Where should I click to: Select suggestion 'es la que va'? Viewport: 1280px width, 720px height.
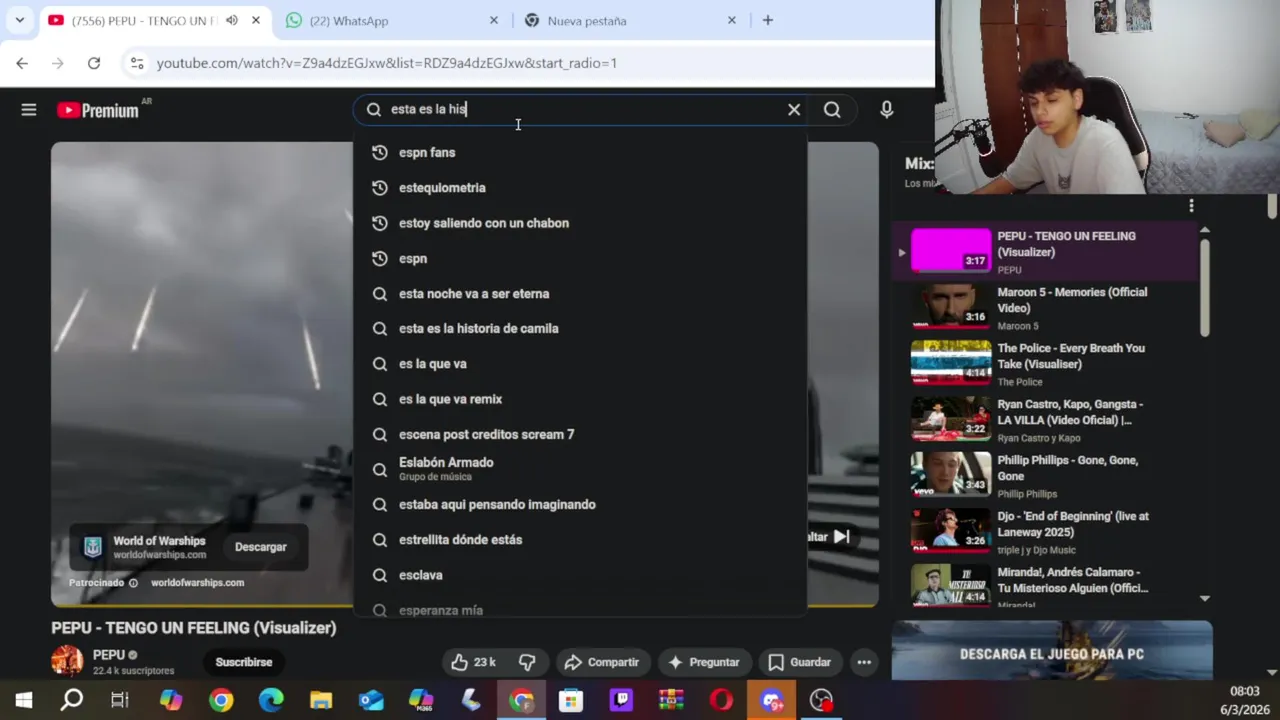(580, 364)
